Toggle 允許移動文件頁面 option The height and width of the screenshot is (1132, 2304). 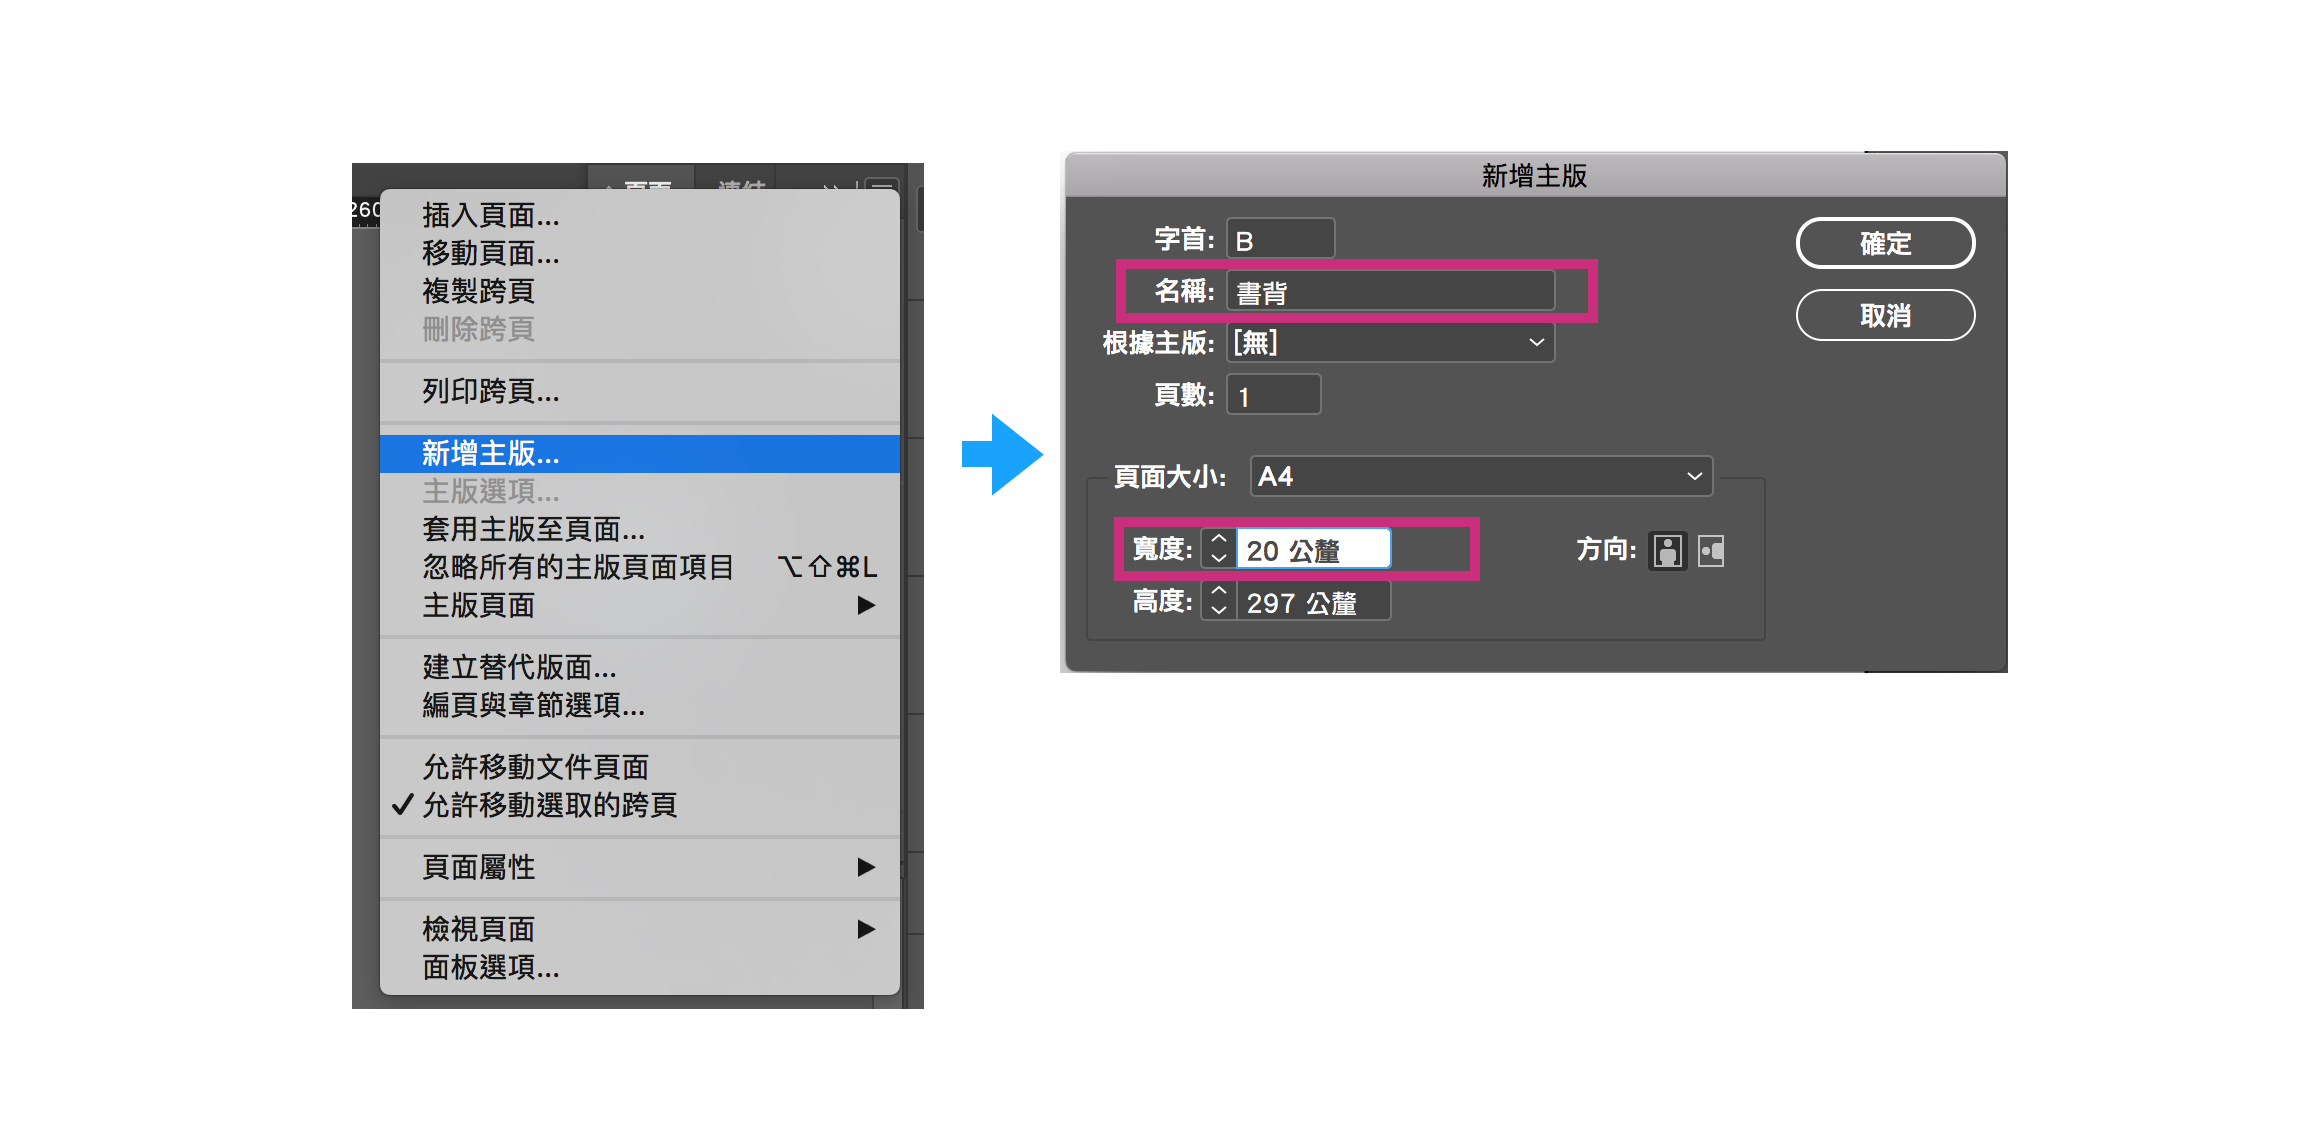click(x=535, y=767)
